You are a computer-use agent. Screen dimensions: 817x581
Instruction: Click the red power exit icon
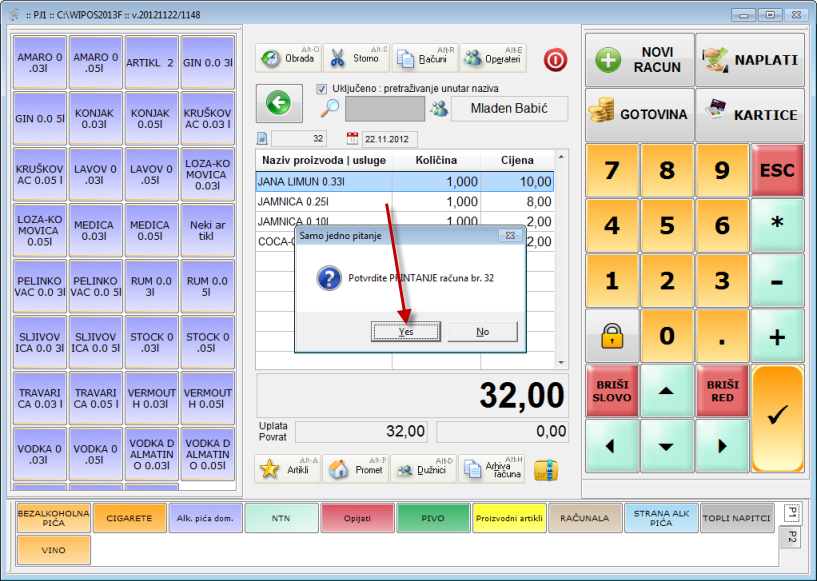coord(555,59)
